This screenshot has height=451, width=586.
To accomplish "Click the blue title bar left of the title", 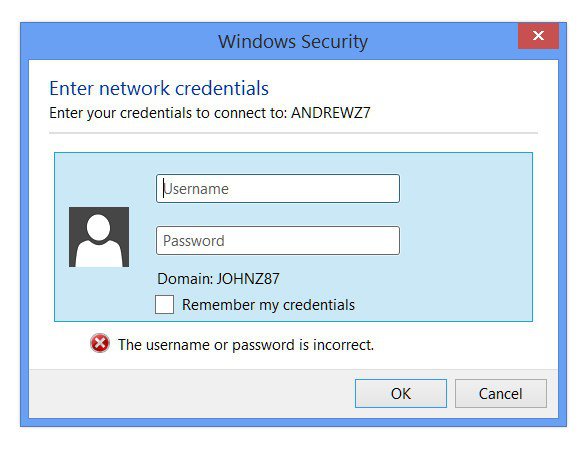I will click(120, 41).
